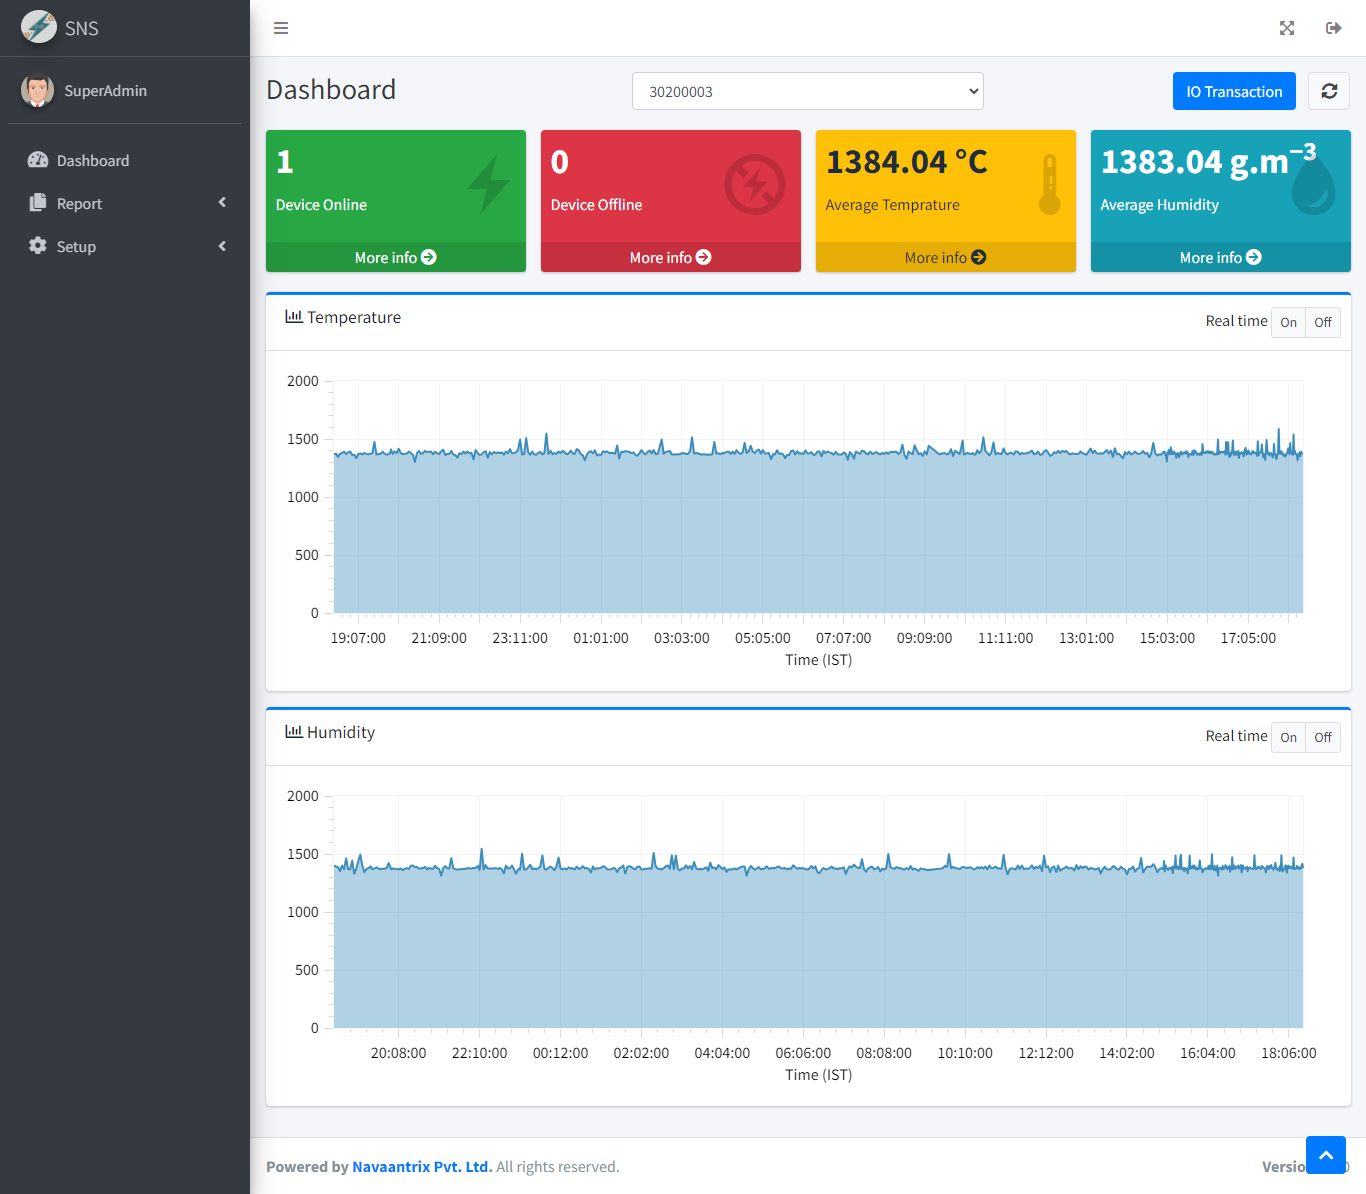
Task: Click the water drop icon on humidity card
Action: coord(1313,185)
